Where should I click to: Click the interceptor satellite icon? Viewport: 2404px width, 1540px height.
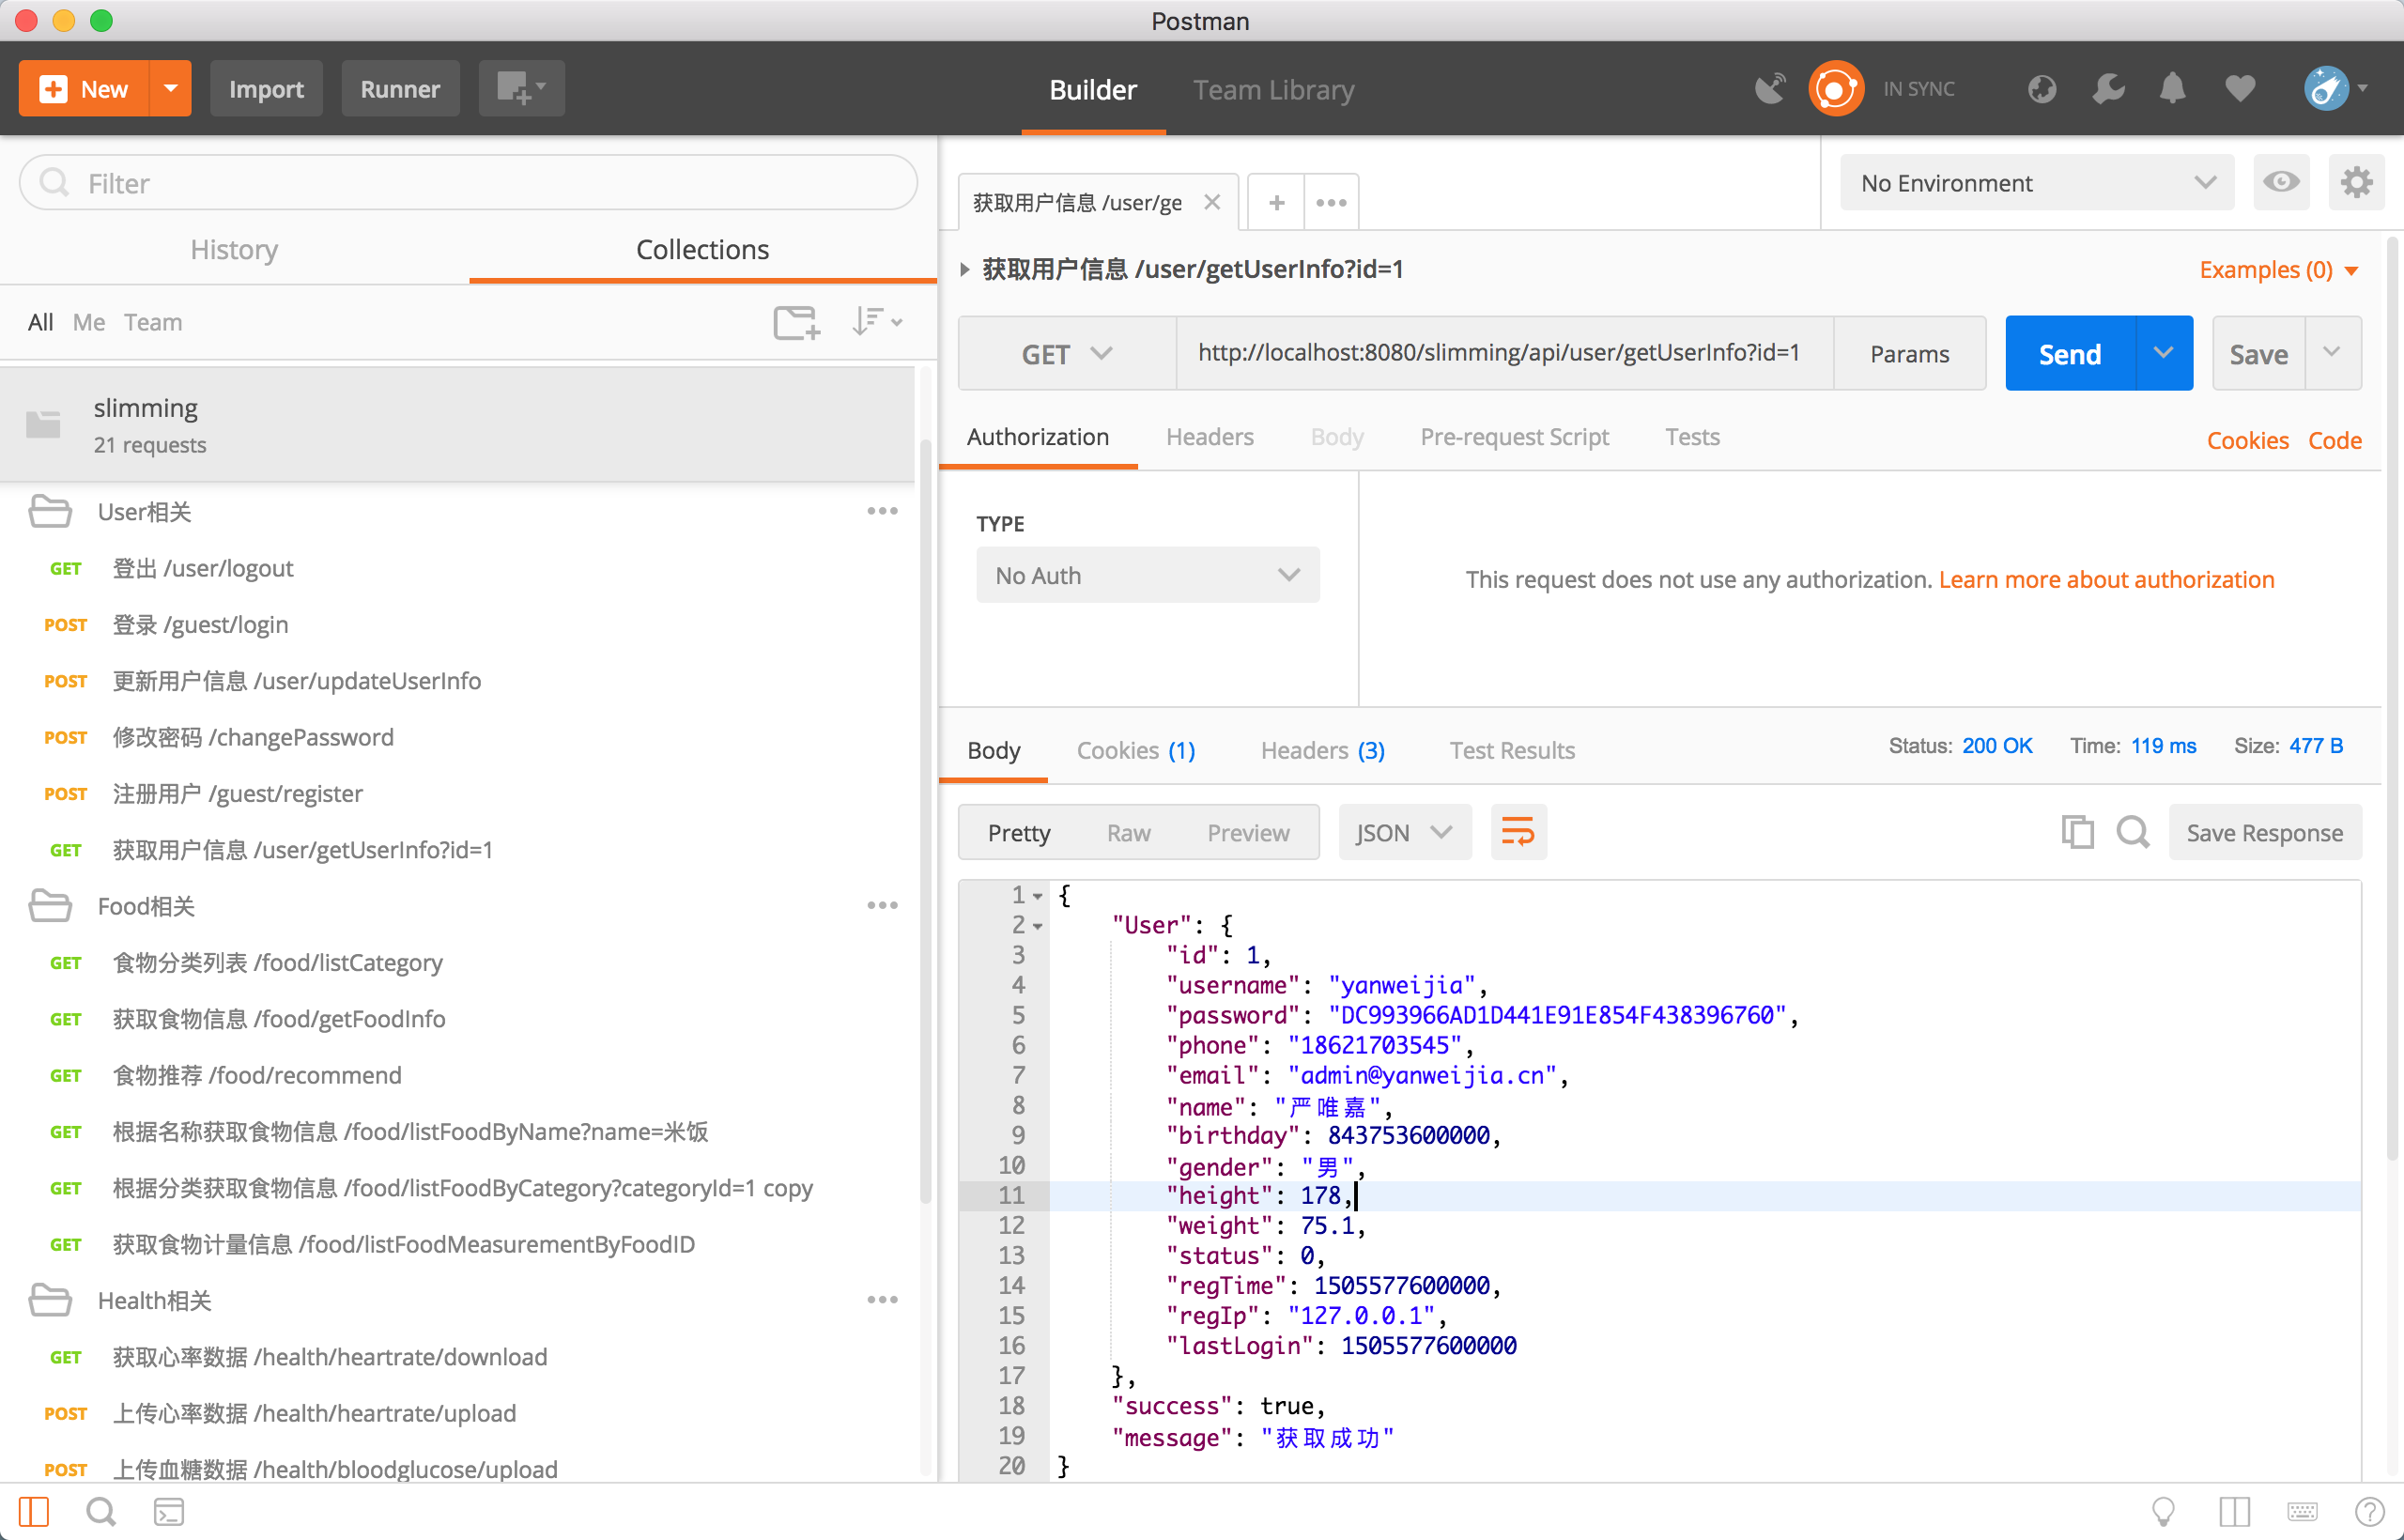point(1770,89)
